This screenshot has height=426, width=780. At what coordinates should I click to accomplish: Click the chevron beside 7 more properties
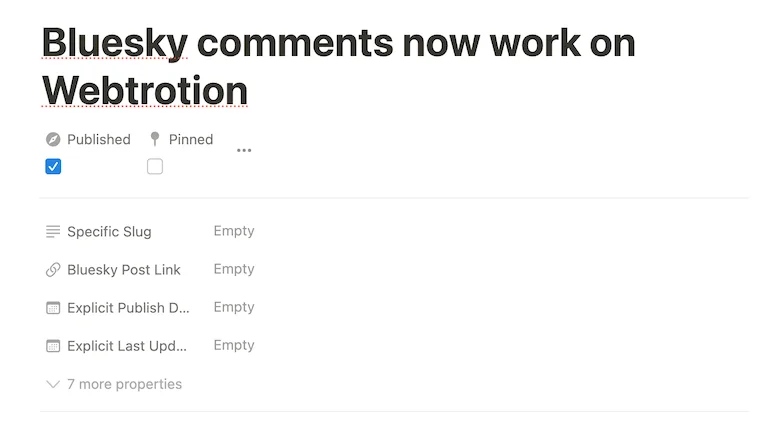coord(53,384)
